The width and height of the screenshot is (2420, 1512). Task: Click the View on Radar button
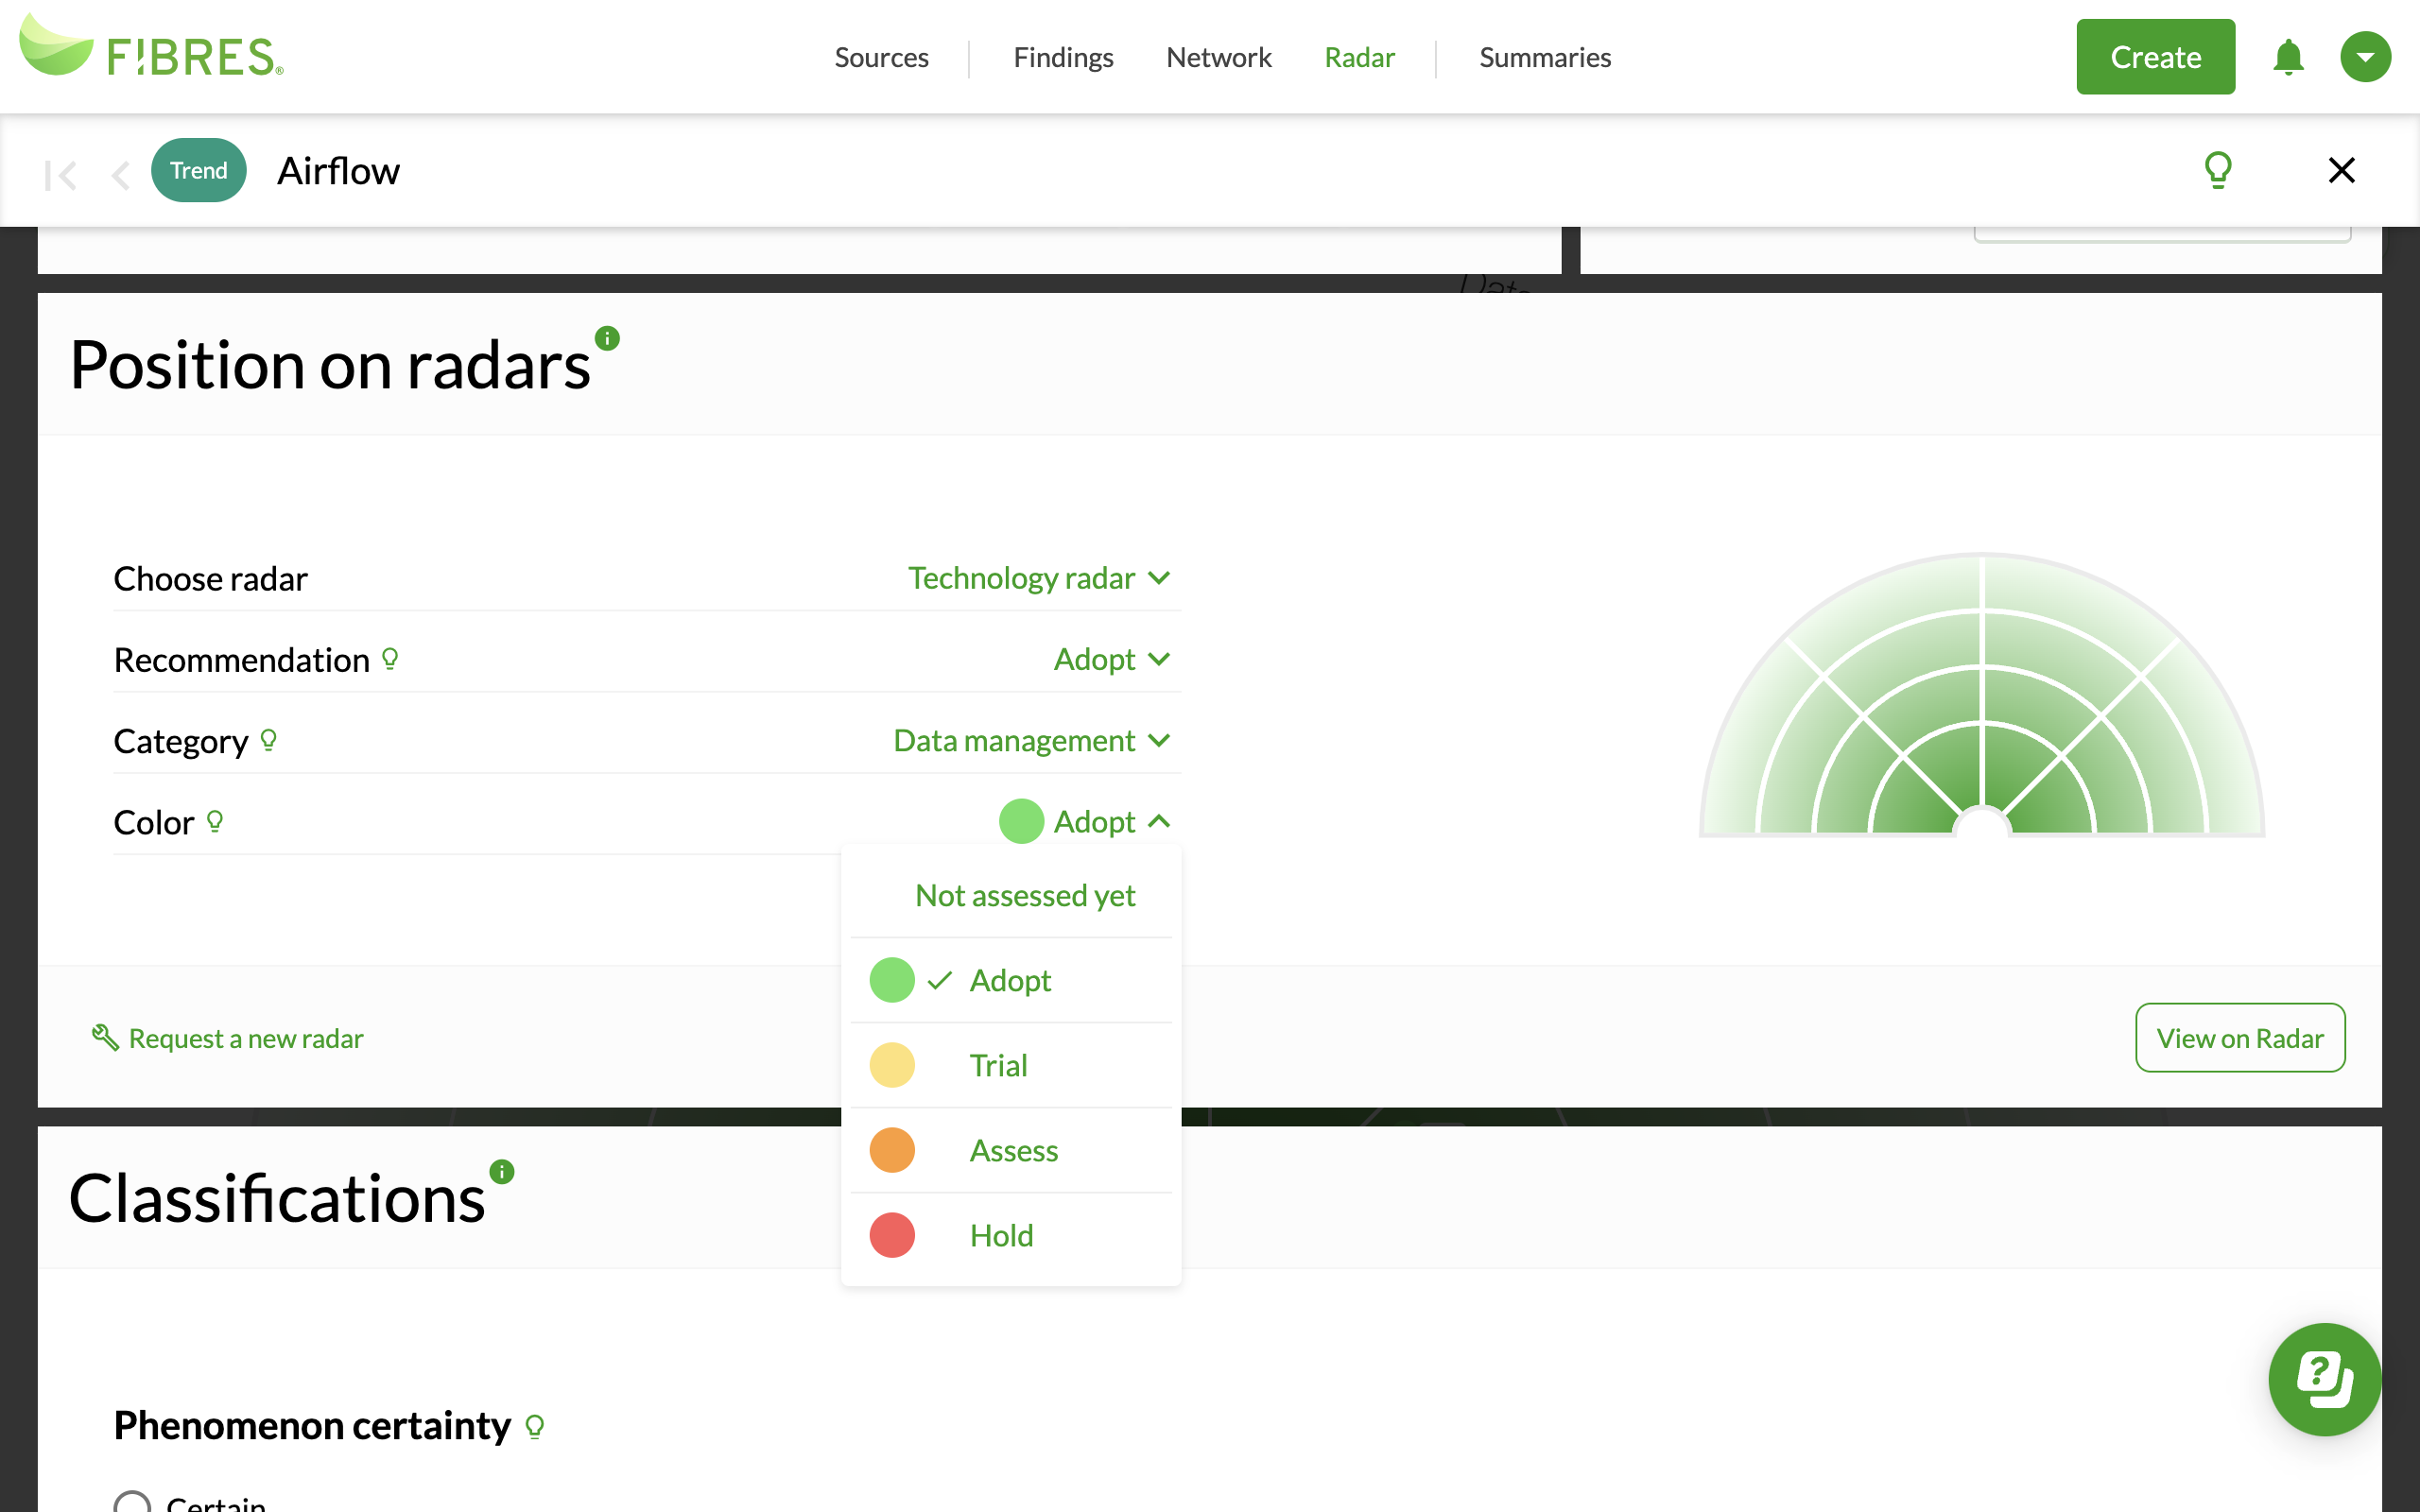click(2240, 1038)
